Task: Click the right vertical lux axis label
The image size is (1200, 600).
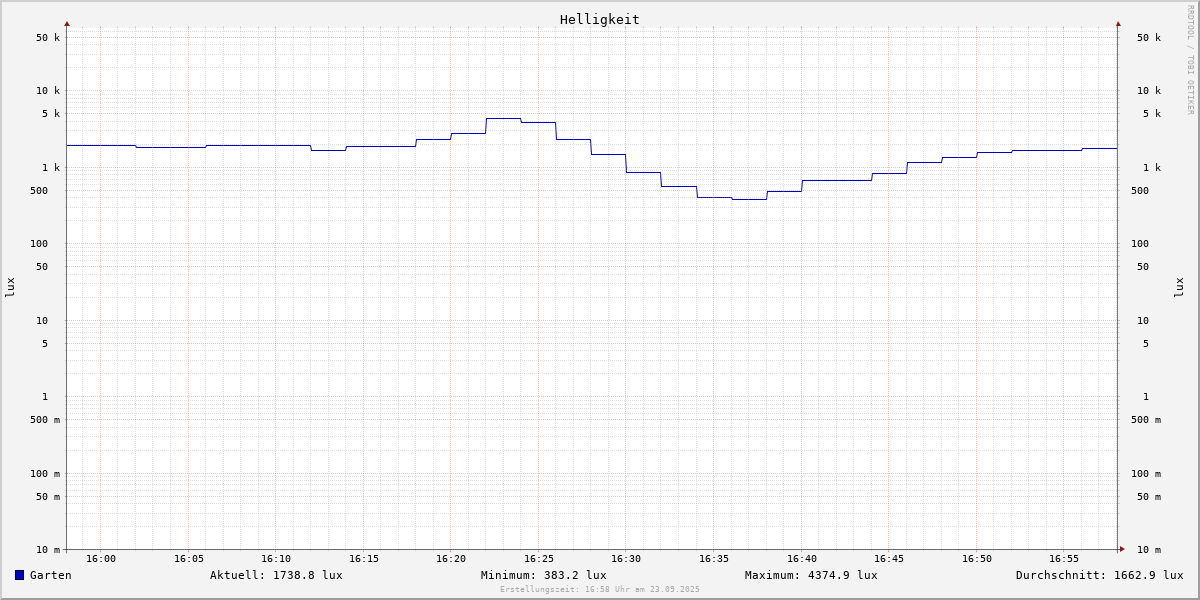Action: point(1179,287)
